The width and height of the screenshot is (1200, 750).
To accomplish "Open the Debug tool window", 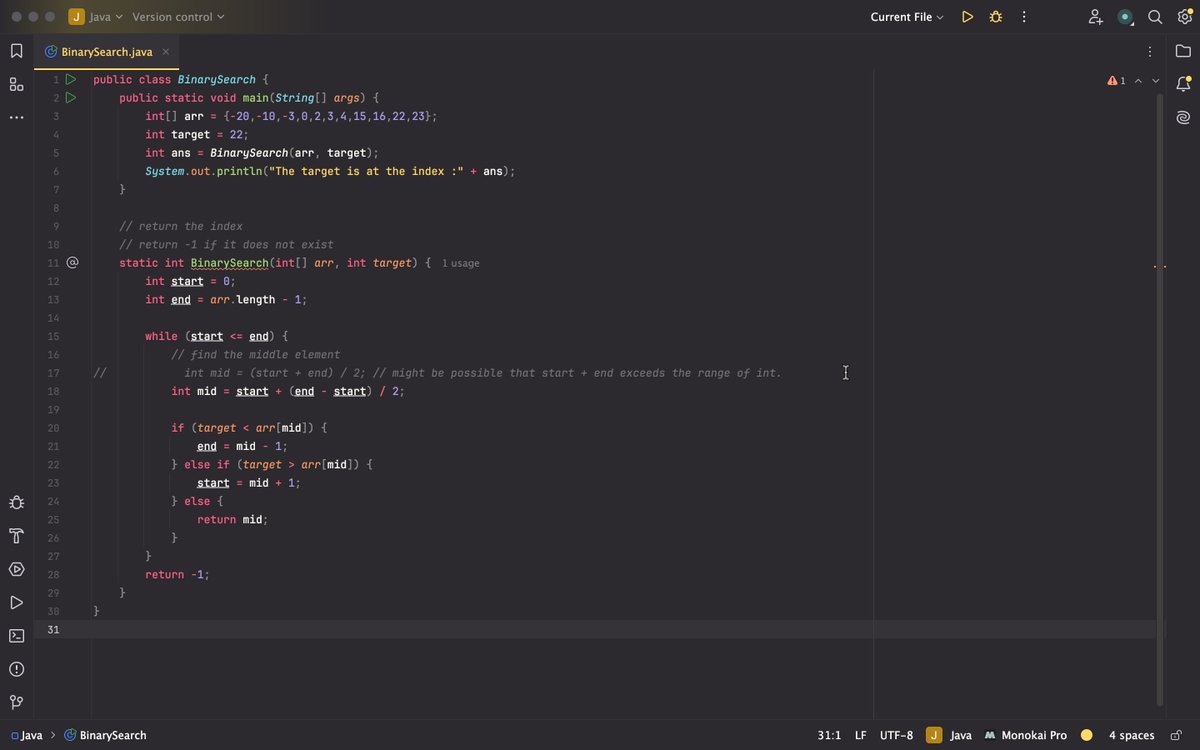I will tap(16, 502).
